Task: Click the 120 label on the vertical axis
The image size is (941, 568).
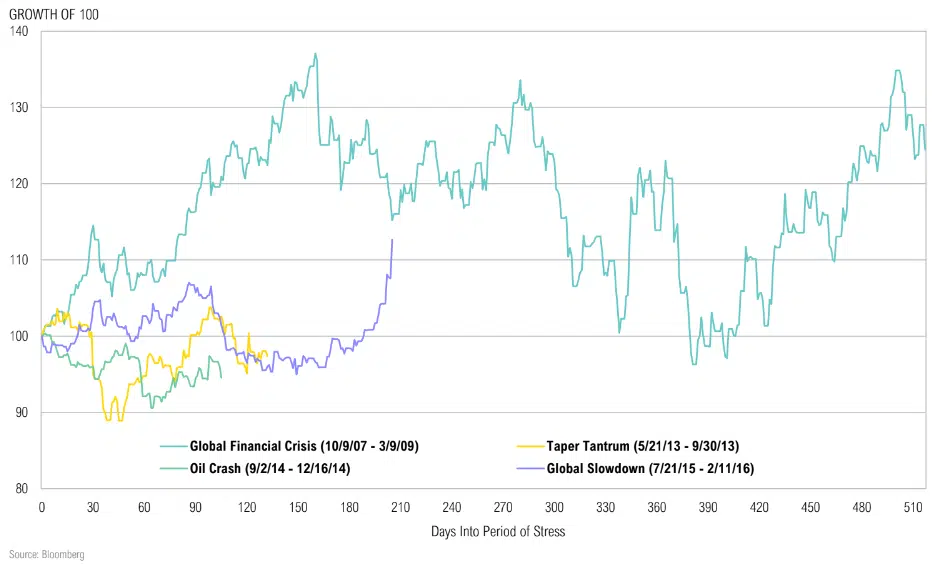Action: tap(19, 184)
